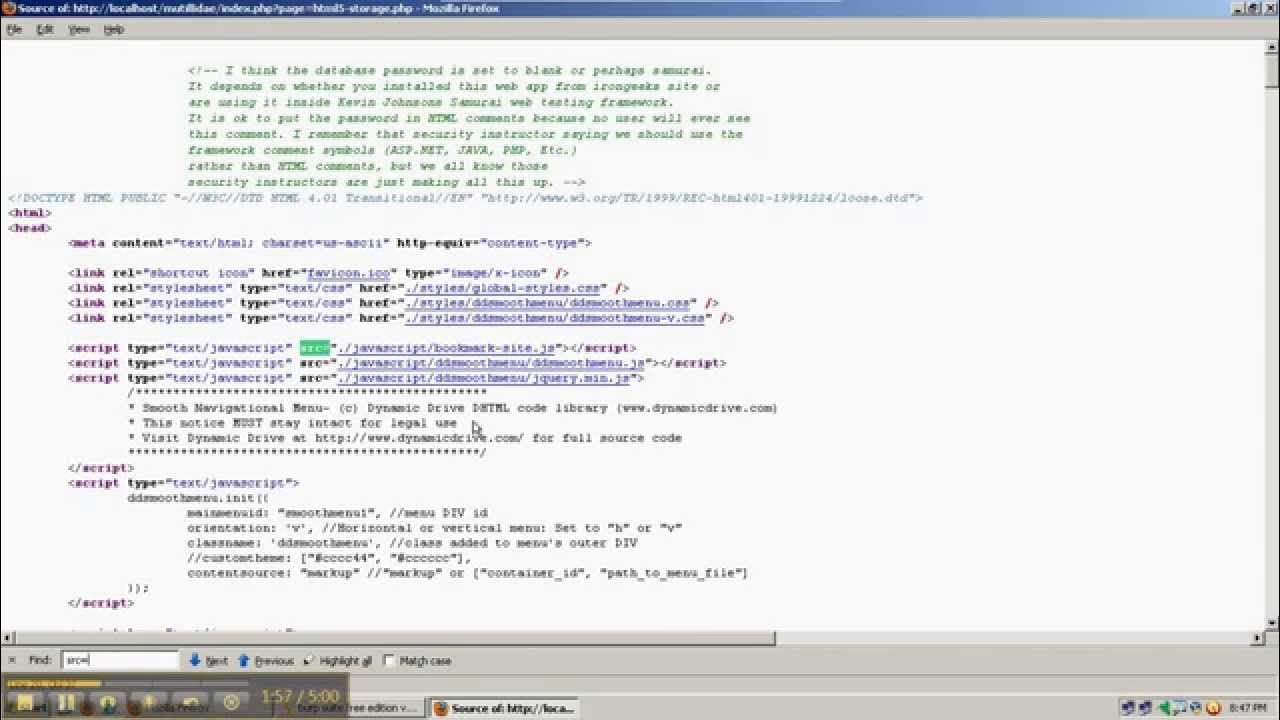The height and width of the screenshot is (720, 1280).
Task: Click the mainmenuid: "smoothmenu1" line
Action: coord(337,513)
